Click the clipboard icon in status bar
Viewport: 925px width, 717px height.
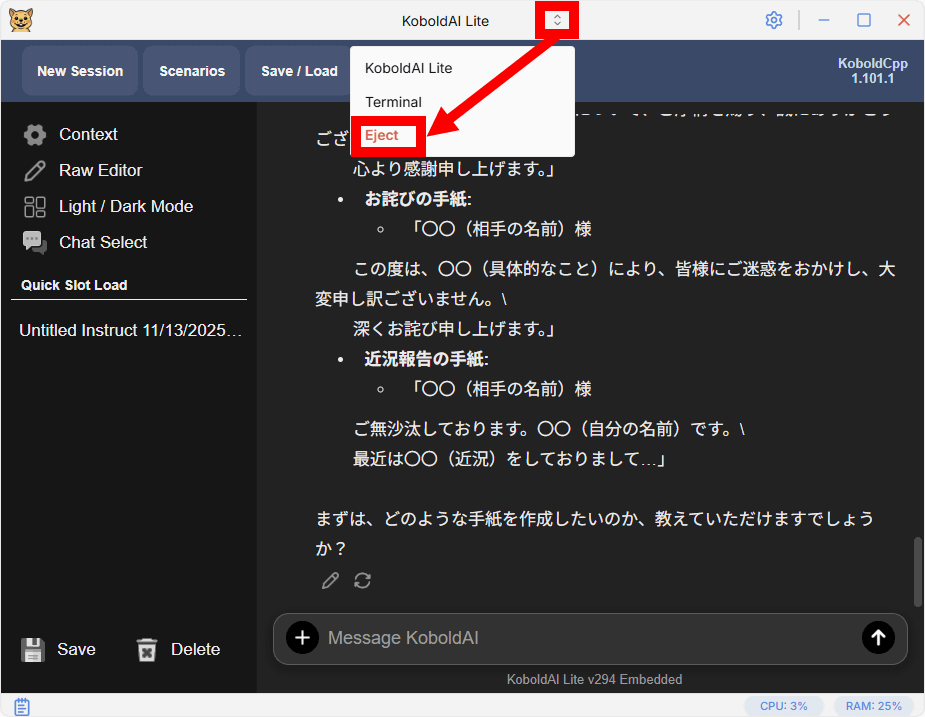[x=21, y=706]
